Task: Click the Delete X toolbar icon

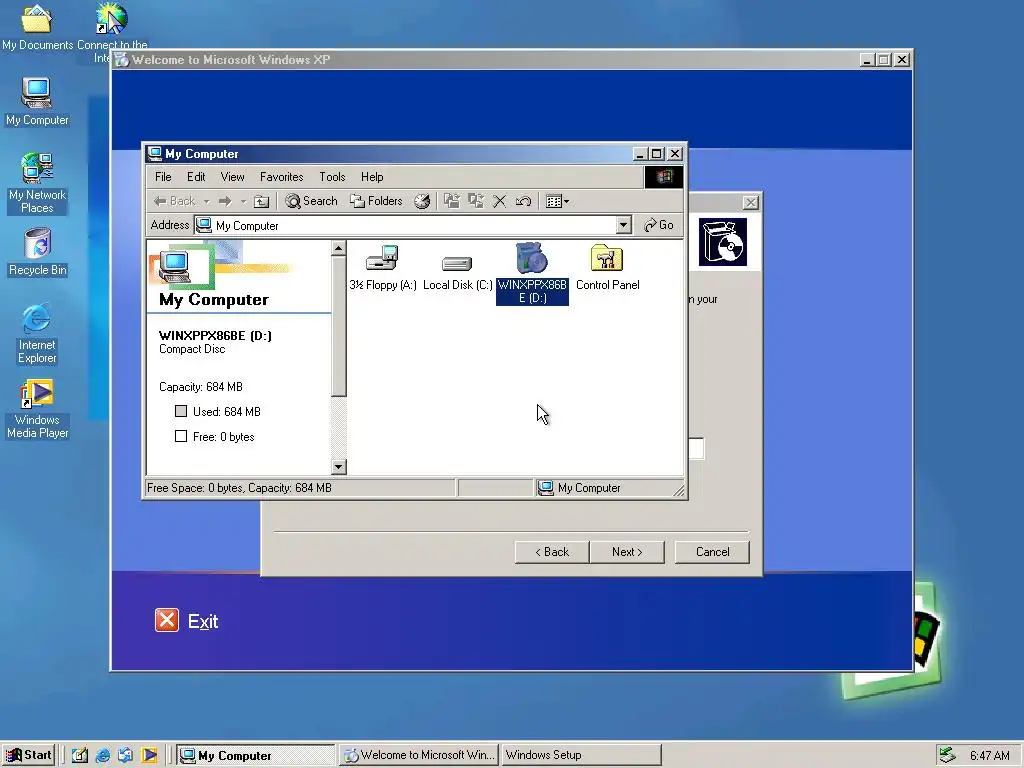Action: pyautogui.click(x=500, y=201)
